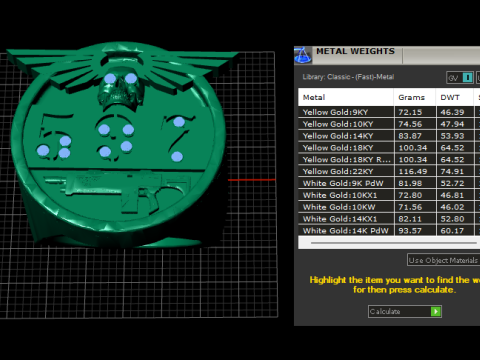Click the grams value 72.80

410,195
